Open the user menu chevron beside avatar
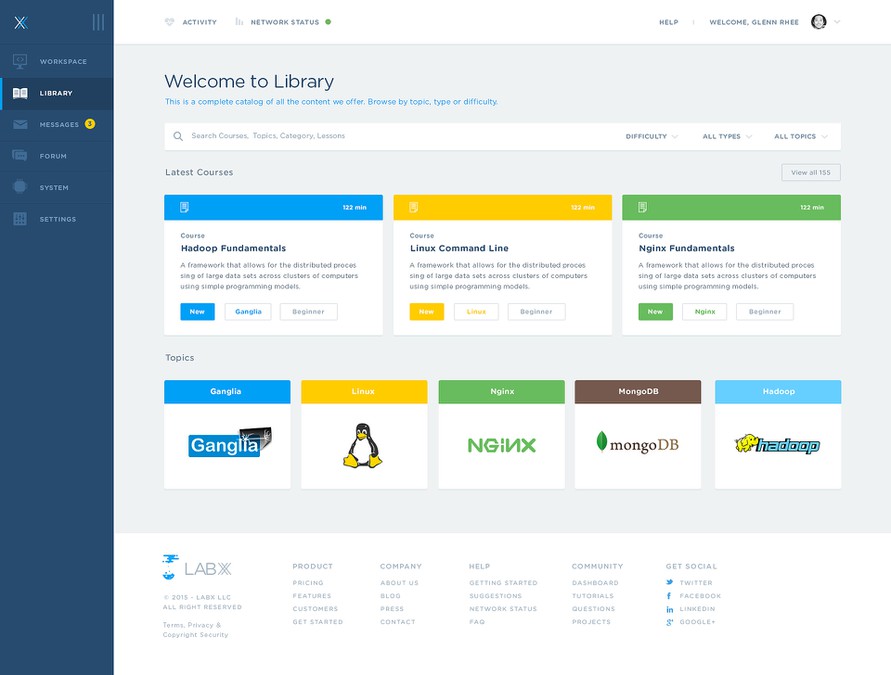891x675 pixels. tap(837, 22)
